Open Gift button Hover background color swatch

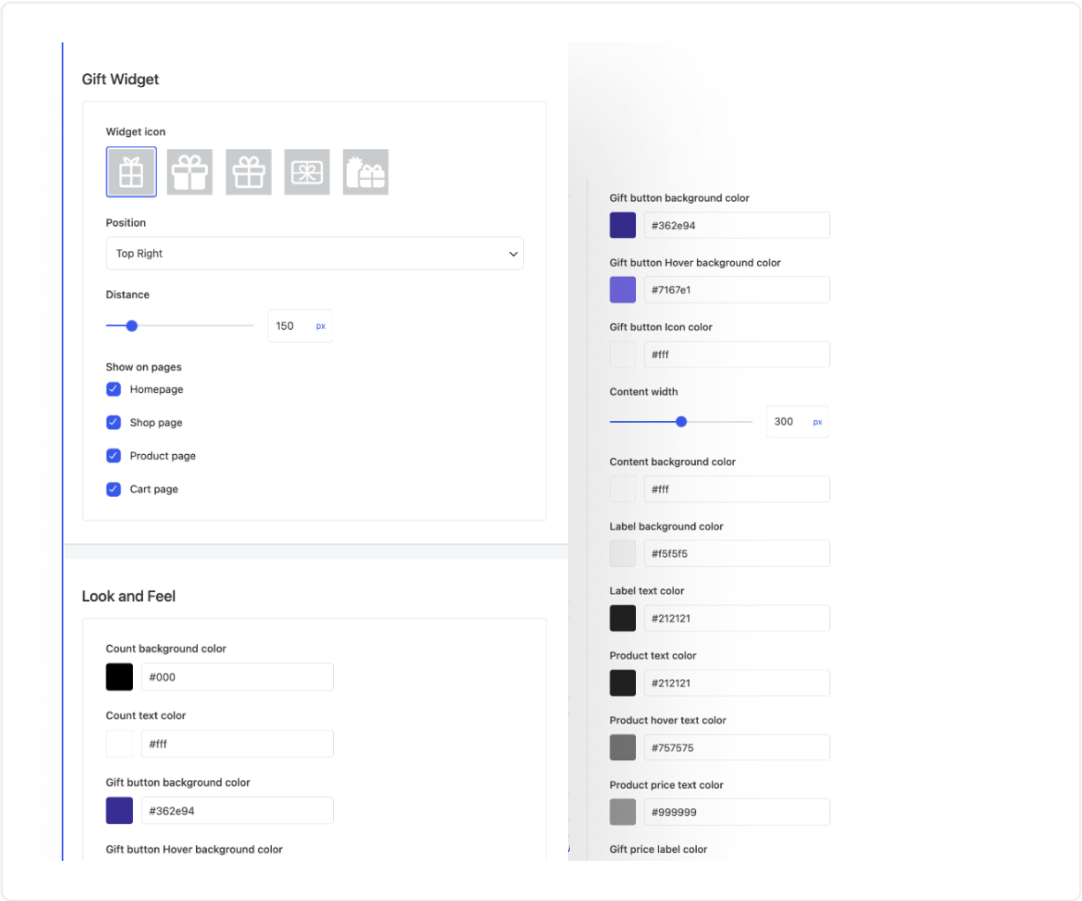pyautogui.click(x=622, y=290)
